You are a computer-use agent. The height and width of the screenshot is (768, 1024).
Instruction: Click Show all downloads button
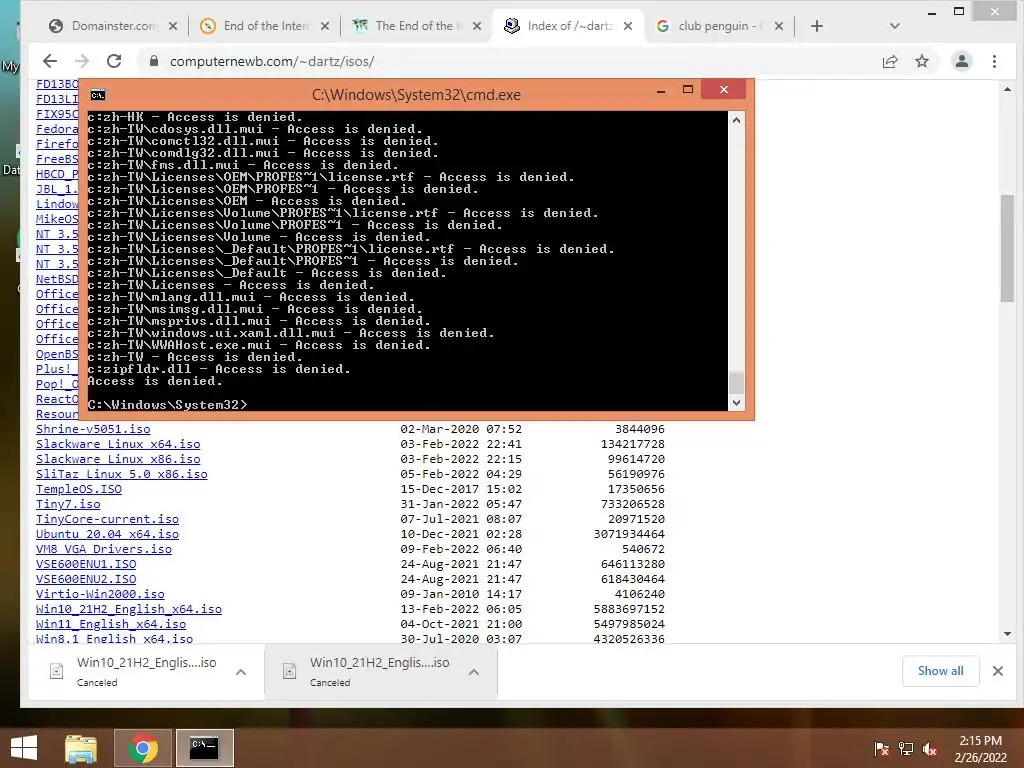click(940, 671)
